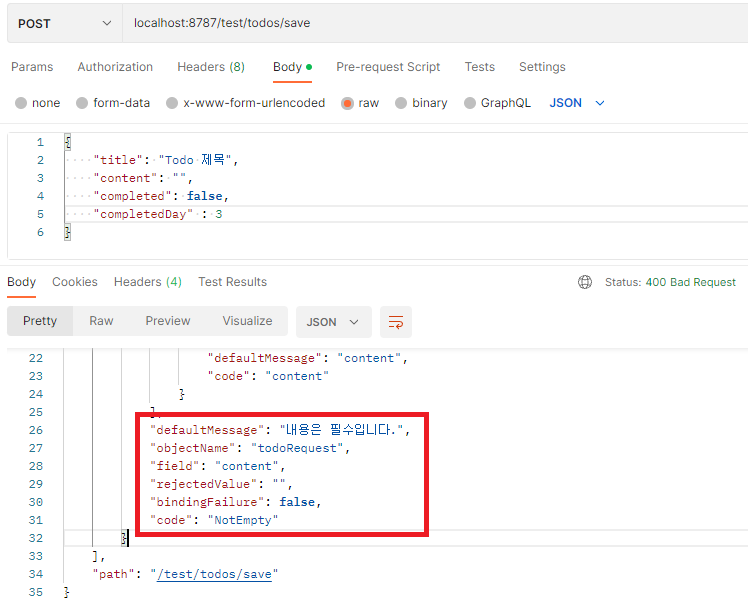The image size is (748, 608).
Task: Open the response JSON format dropdown
Action: [x=333, y=322]
